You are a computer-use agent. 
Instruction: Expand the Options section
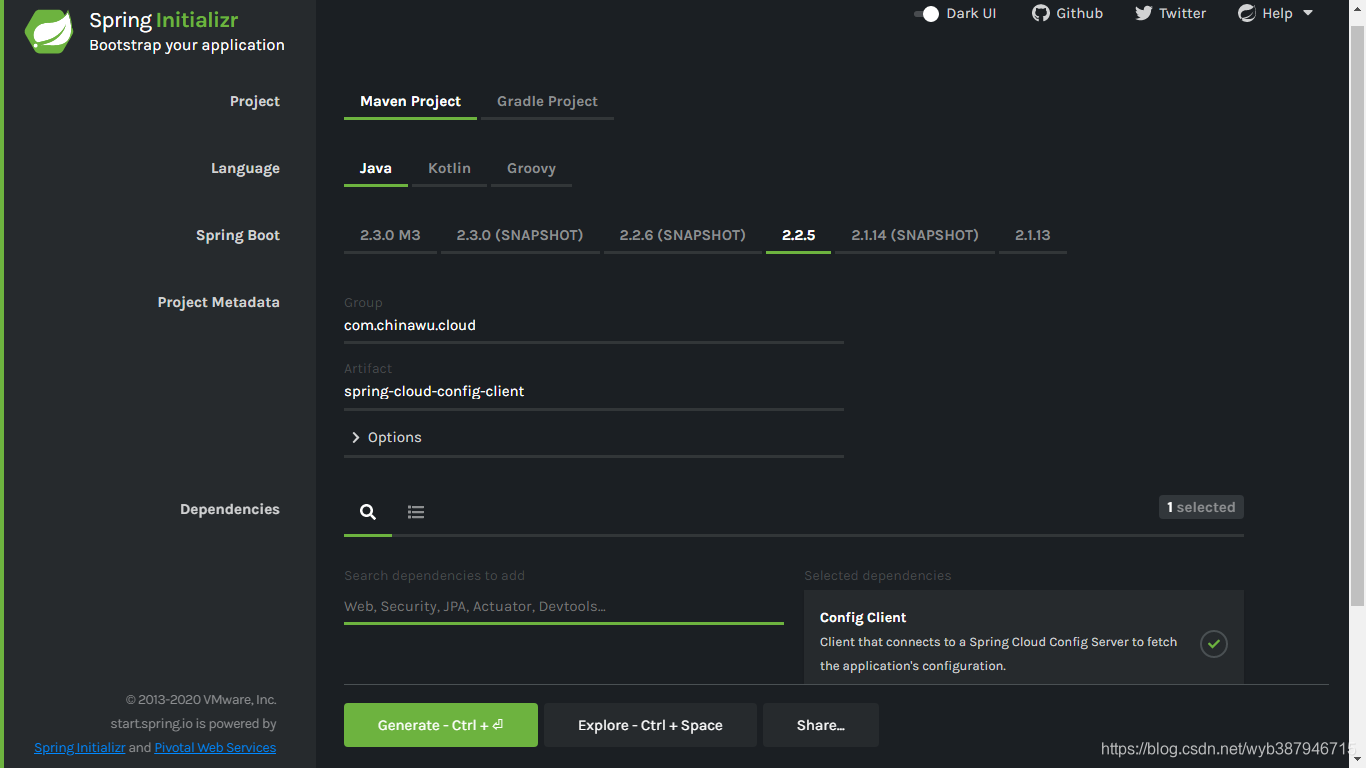pyautogui.click(x=386, y=437)
